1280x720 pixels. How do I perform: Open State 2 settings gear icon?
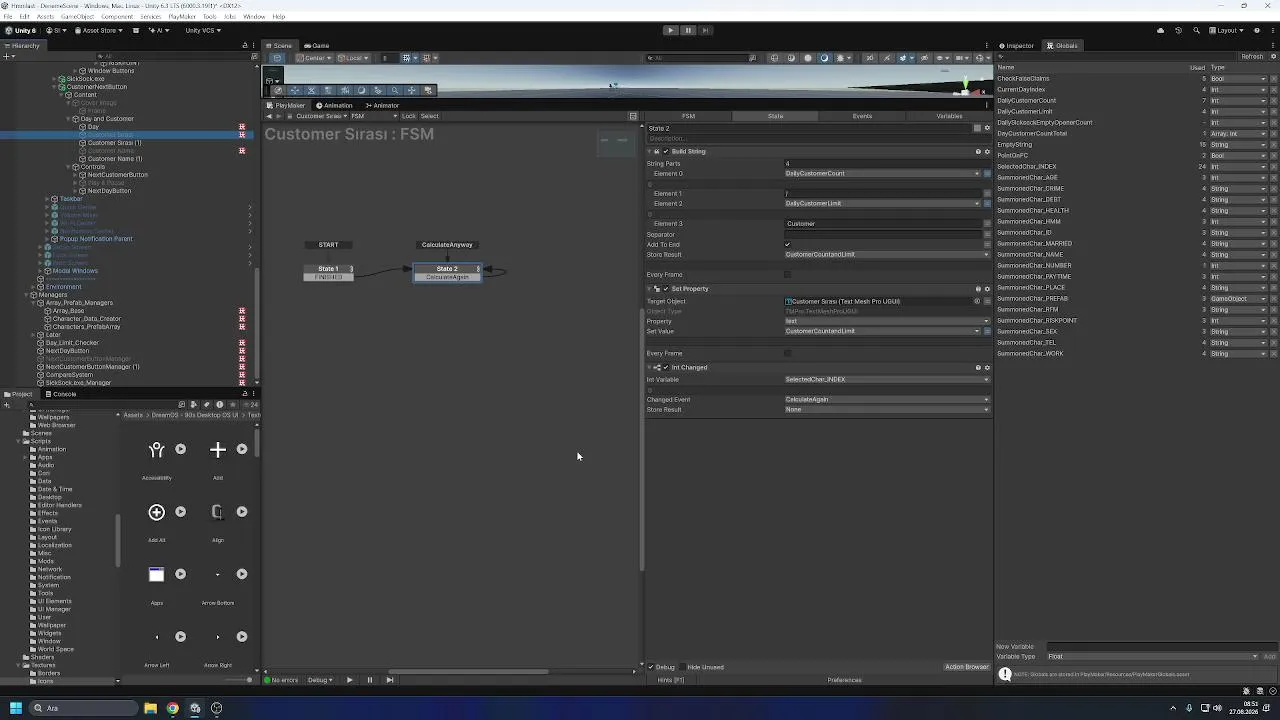coord(987,128)
